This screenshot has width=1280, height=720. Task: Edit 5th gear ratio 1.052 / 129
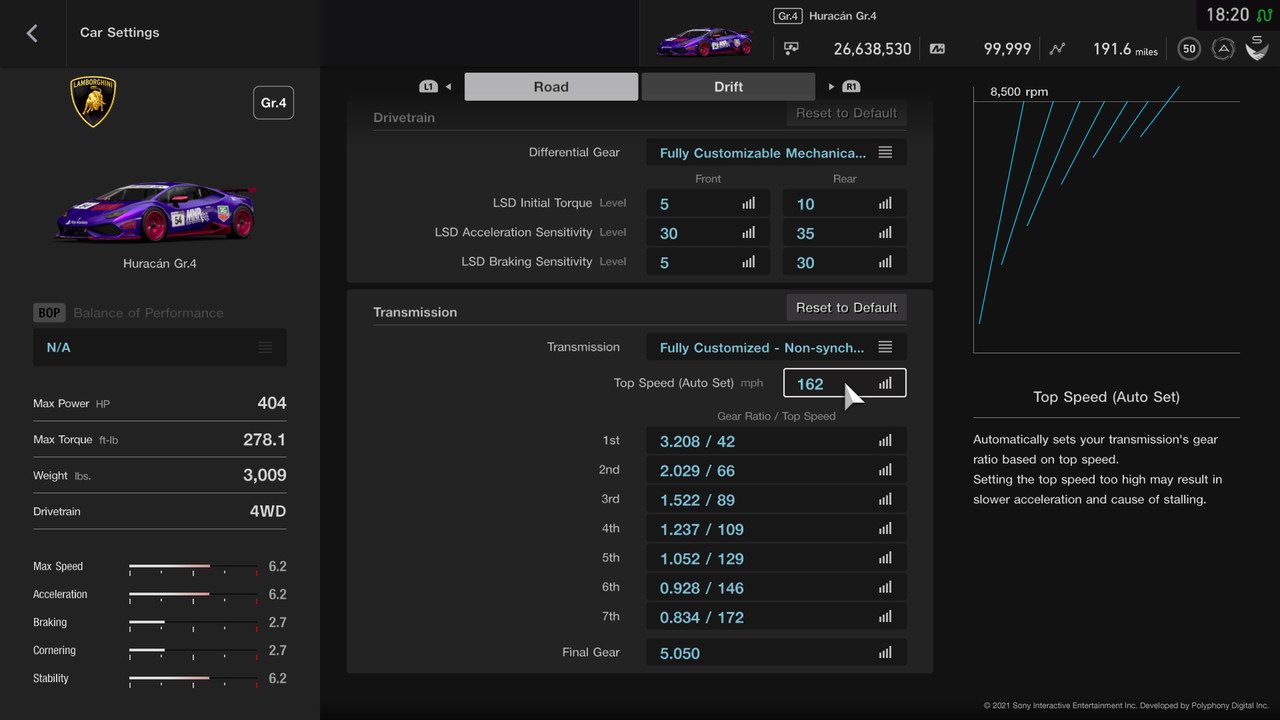(776, 558)
